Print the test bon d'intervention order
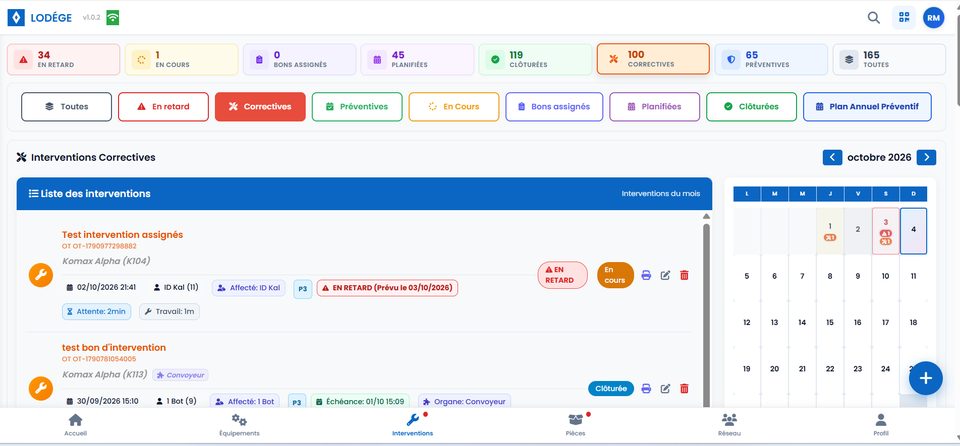This screenshot has height=446, width=960. pos(646,388)
